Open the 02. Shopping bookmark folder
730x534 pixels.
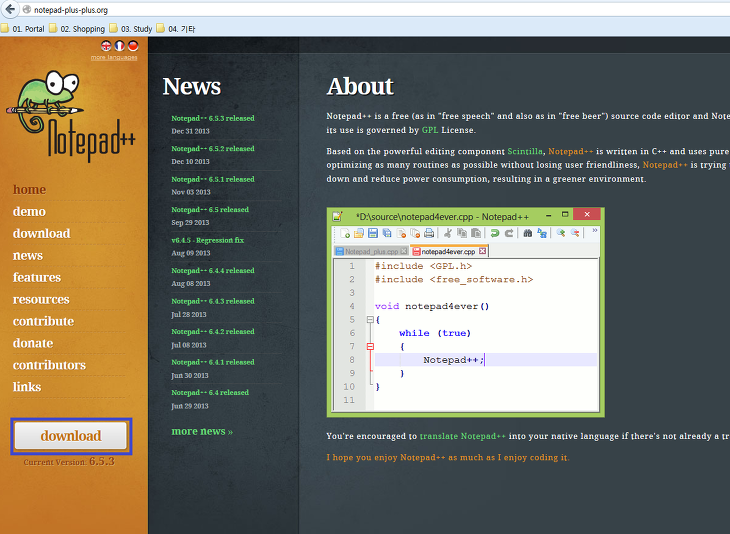pyautogui.click(x=77, y=29)
